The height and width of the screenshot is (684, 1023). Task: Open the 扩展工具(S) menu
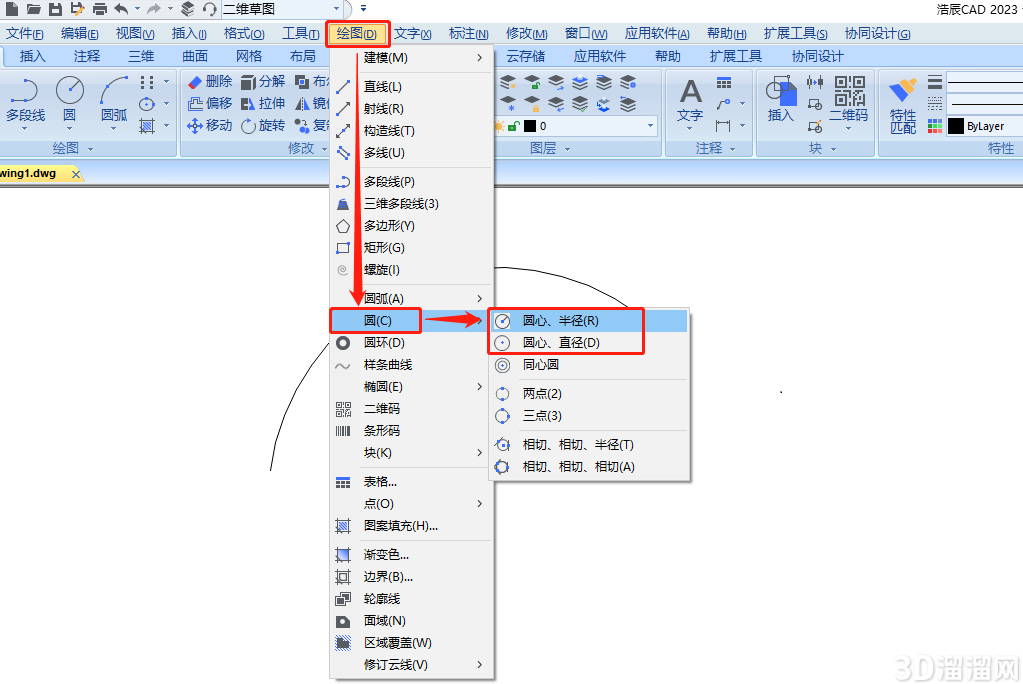click(795, 33)
